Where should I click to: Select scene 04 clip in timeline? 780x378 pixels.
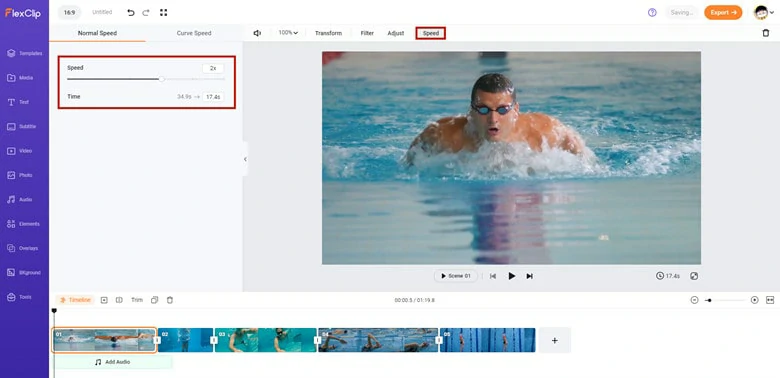pos(378,340)
